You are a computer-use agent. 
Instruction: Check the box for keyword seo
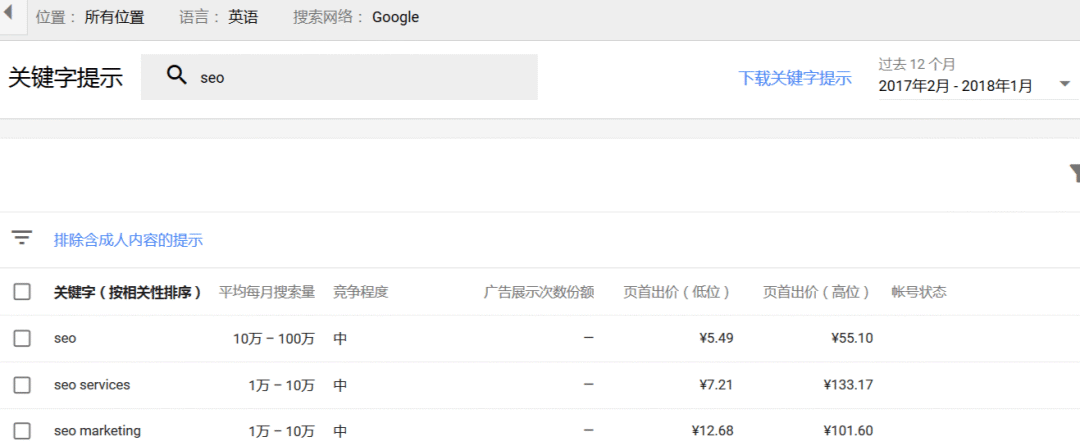point(22,339)
